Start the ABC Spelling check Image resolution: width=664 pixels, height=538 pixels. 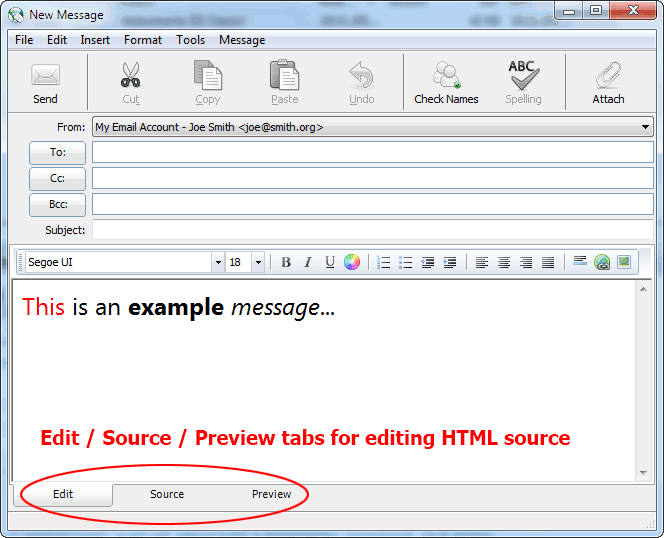[x=523, y=83]
